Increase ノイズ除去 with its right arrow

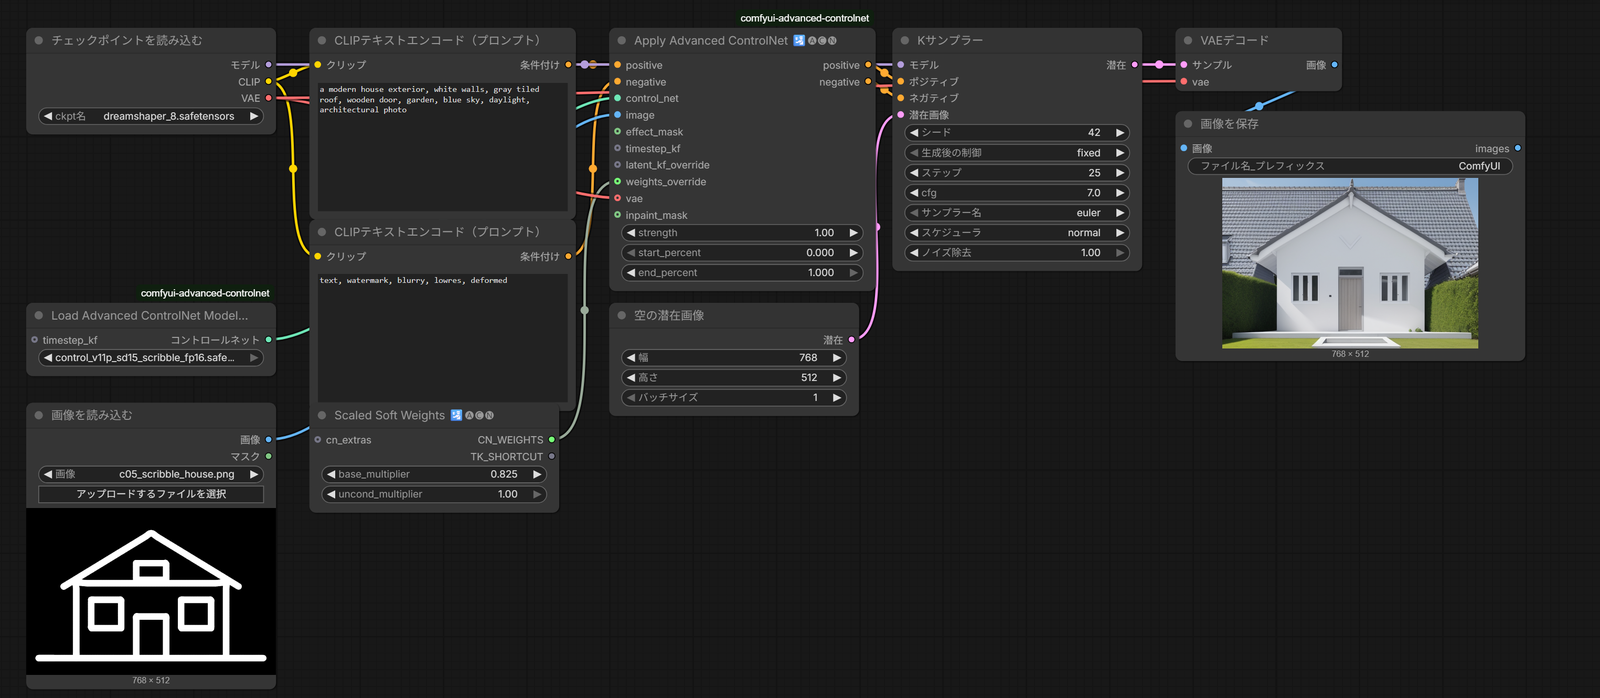click(x=1120, y=253)
